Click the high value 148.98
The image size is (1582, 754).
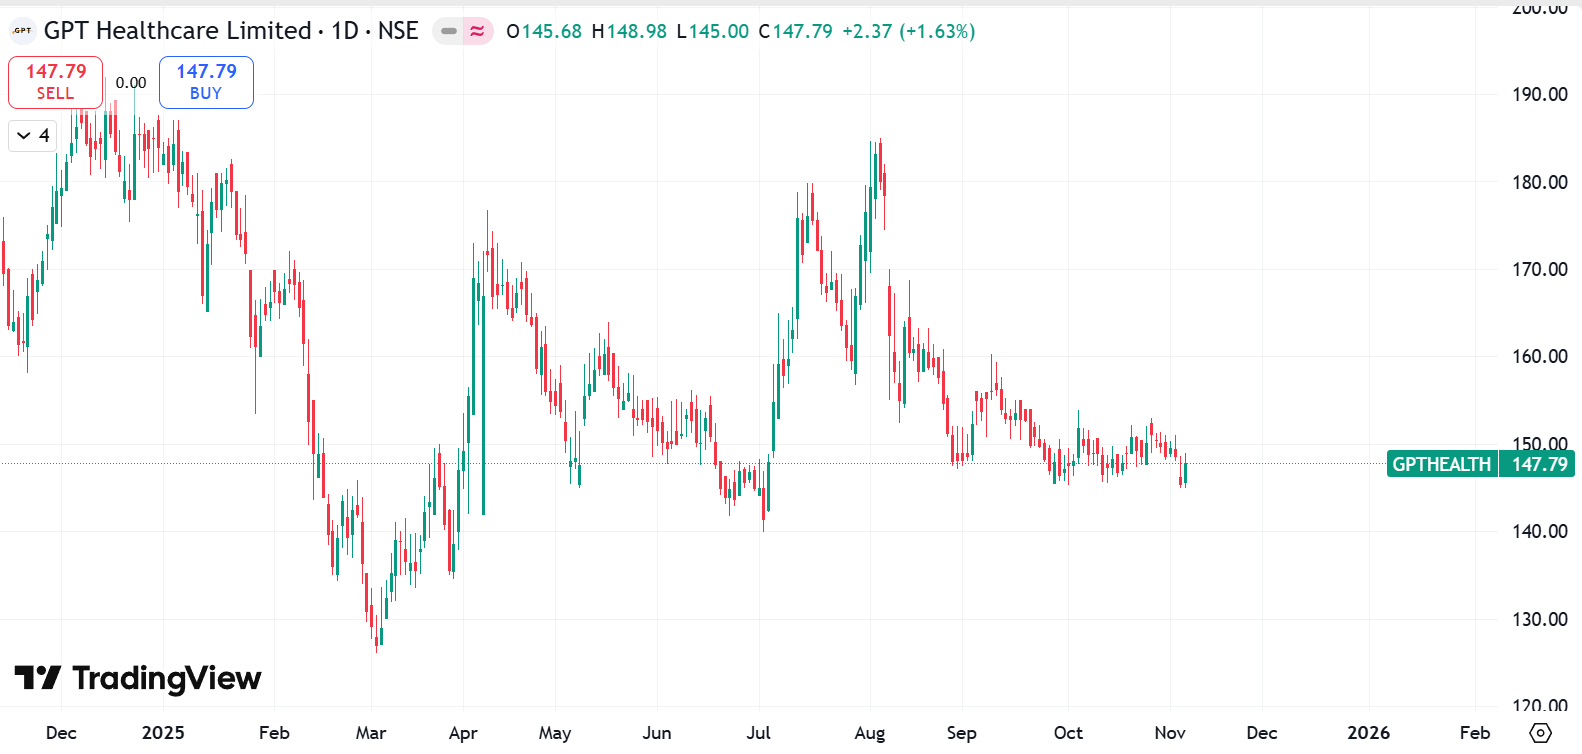pyautogui.click(x=636, y=31)
